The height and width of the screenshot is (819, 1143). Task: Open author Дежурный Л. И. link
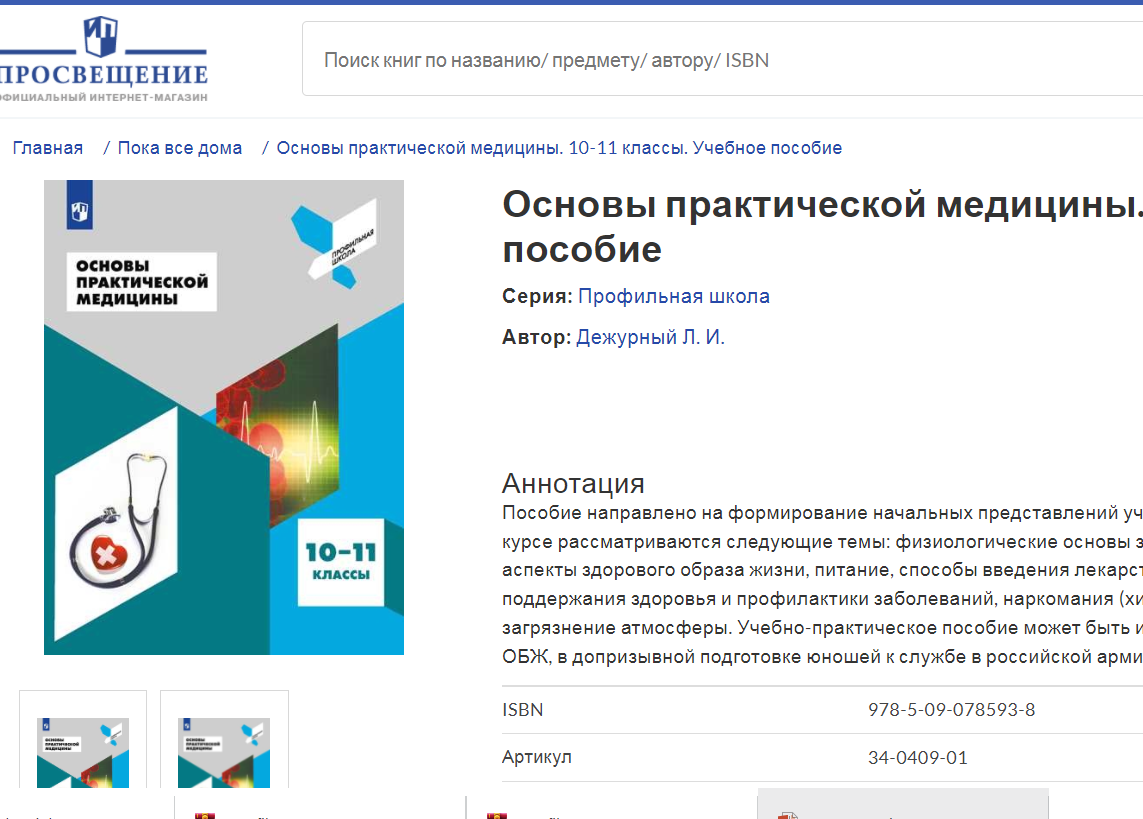point(650,337)
